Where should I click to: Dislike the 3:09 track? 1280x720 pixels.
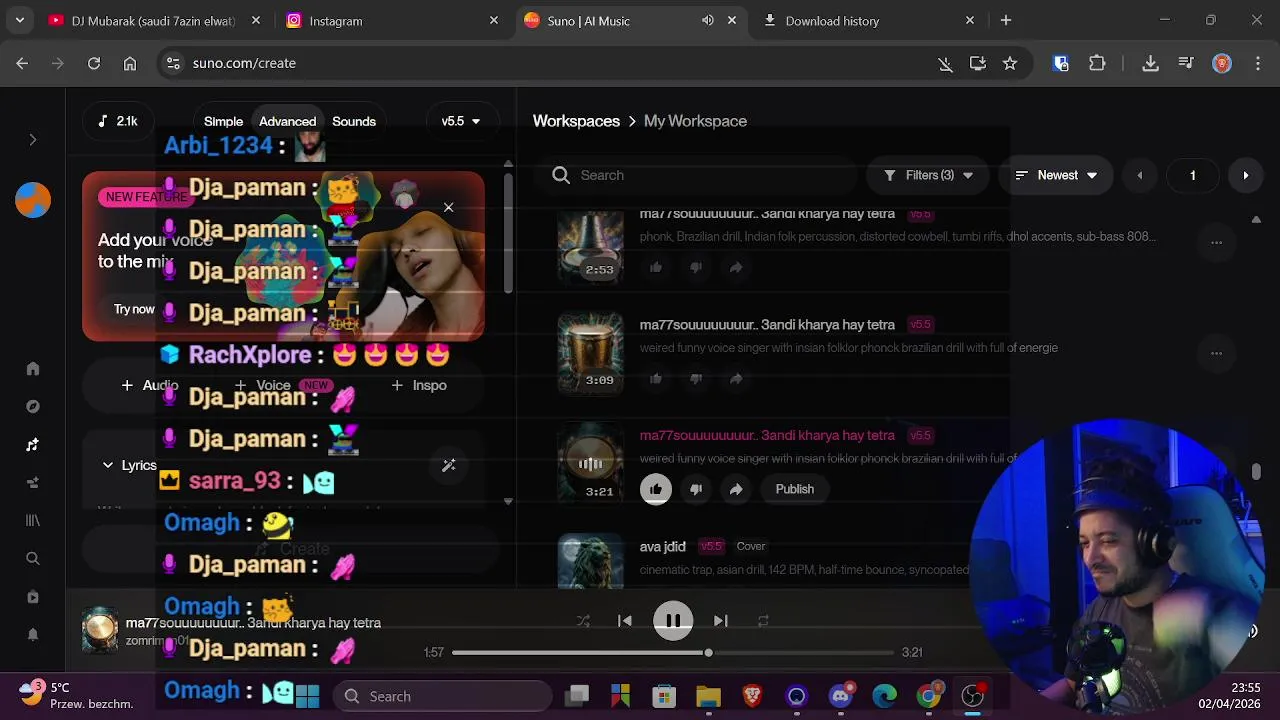[x=696, y=379]
